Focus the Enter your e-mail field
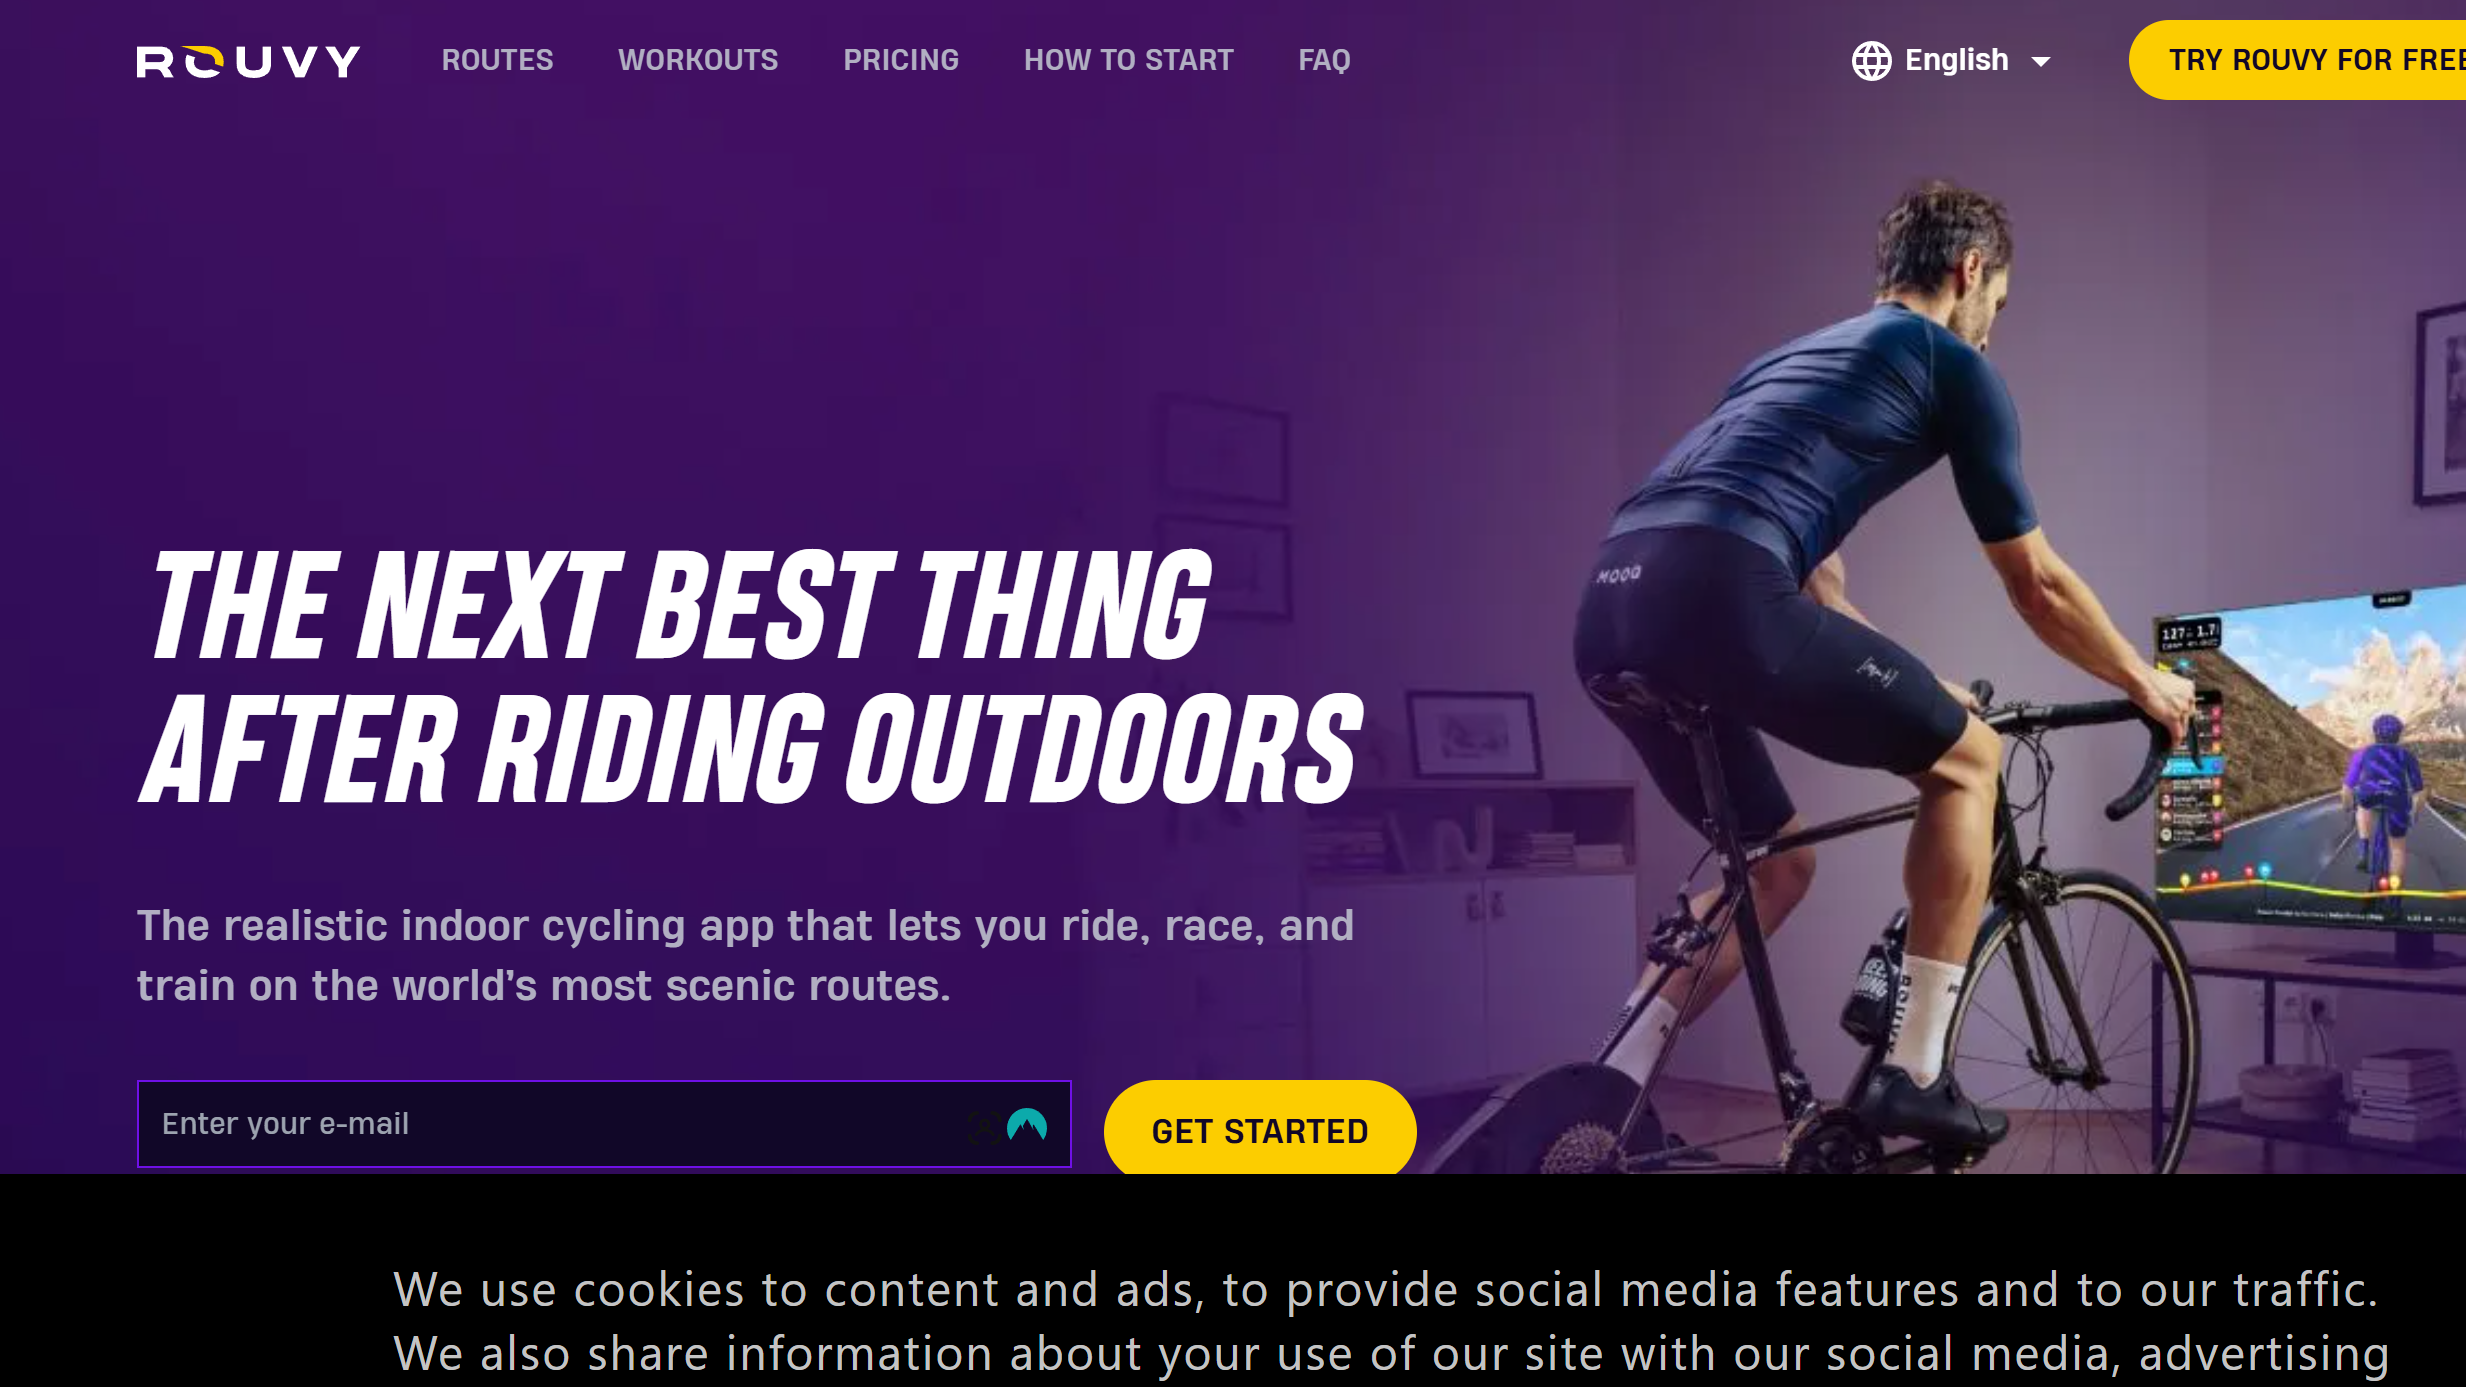This screenshot has width=2466, height=1387. pos(604,1124)
